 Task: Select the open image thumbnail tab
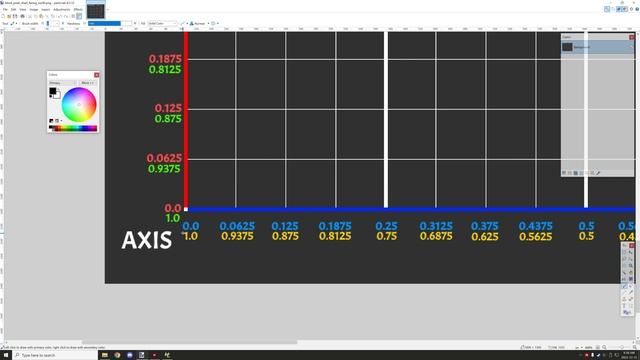pos(96,11)
